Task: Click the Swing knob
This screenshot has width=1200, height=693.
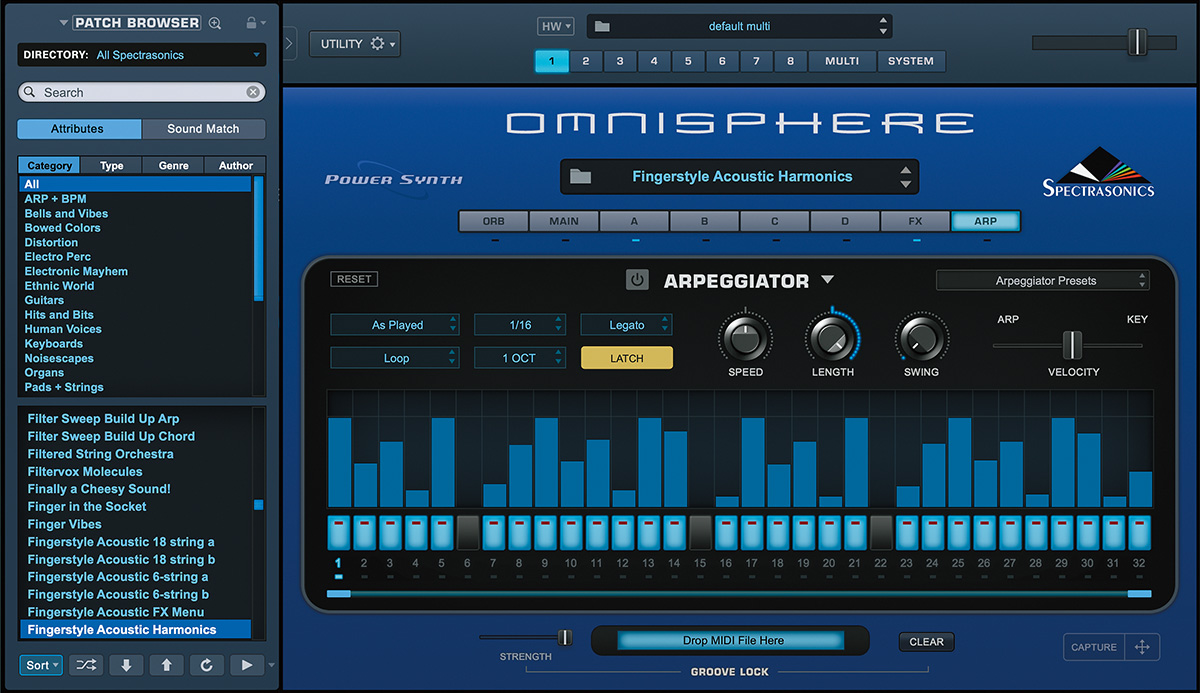Action: click(x=921, y=339)
